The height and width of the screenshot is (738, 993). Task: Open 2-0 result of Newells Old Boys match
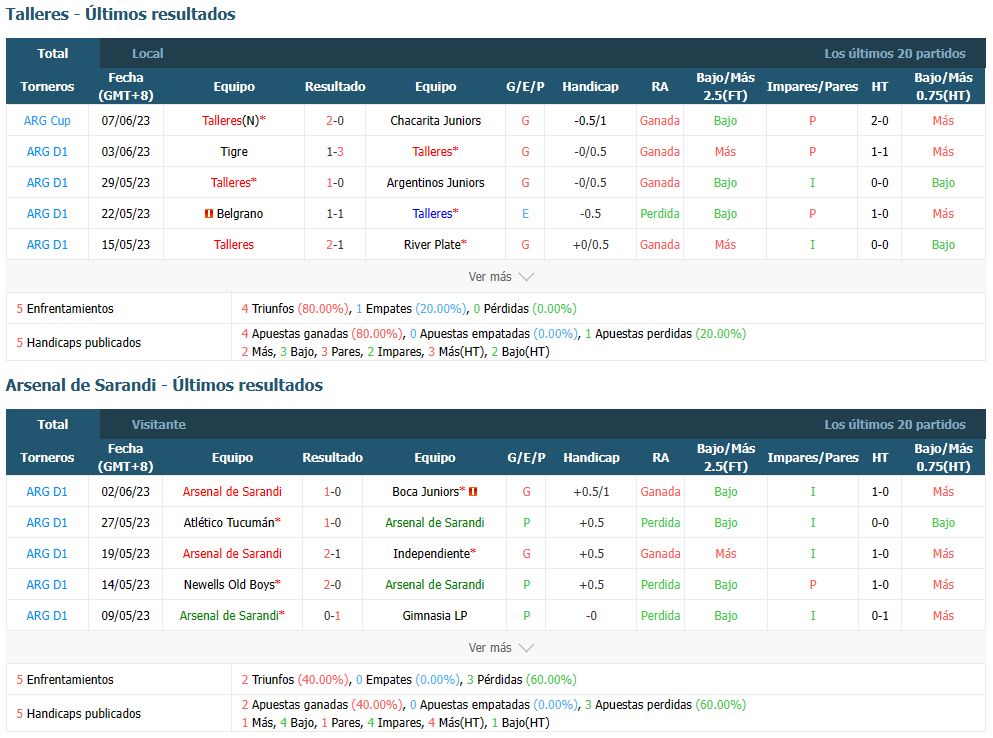pos(332,585)
